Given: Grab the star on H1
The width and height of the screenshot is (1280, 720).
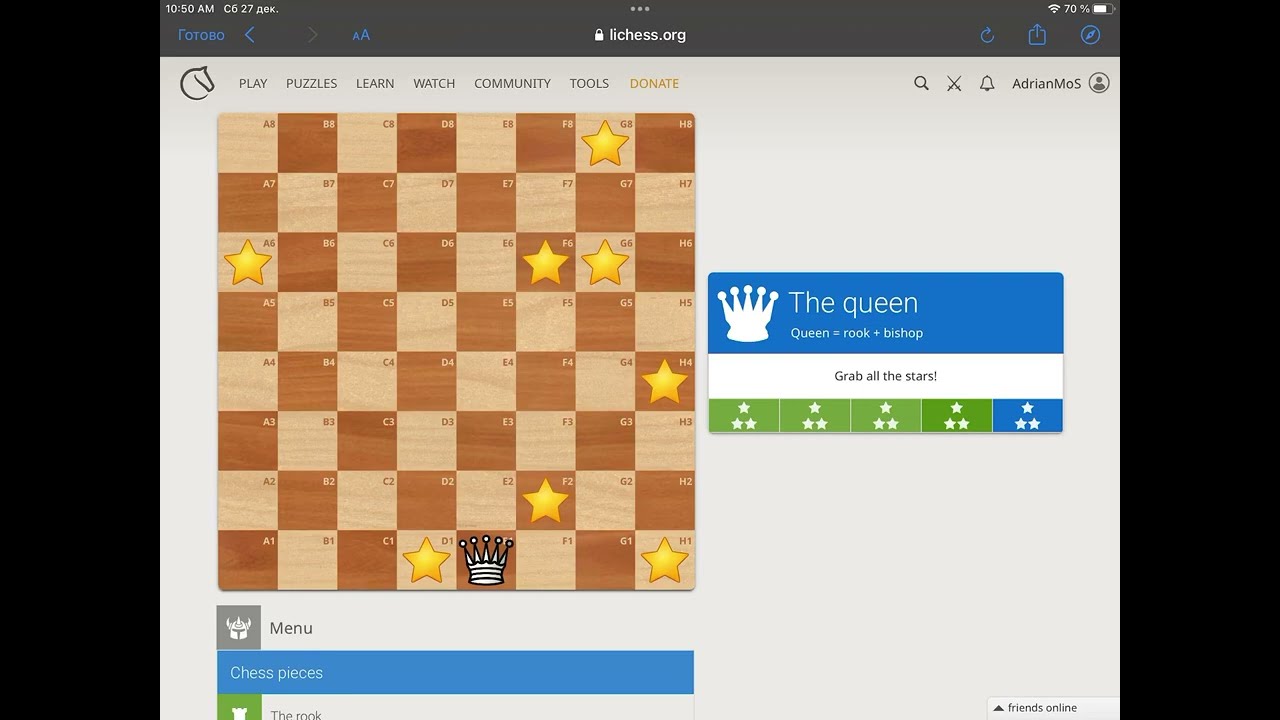Looking at the screenshot, I should point(665,560).
